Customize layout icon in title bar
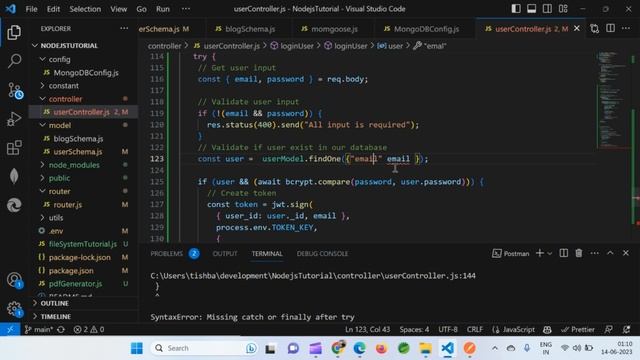This screenshot has height=360, width=640. tap(563, 9)
